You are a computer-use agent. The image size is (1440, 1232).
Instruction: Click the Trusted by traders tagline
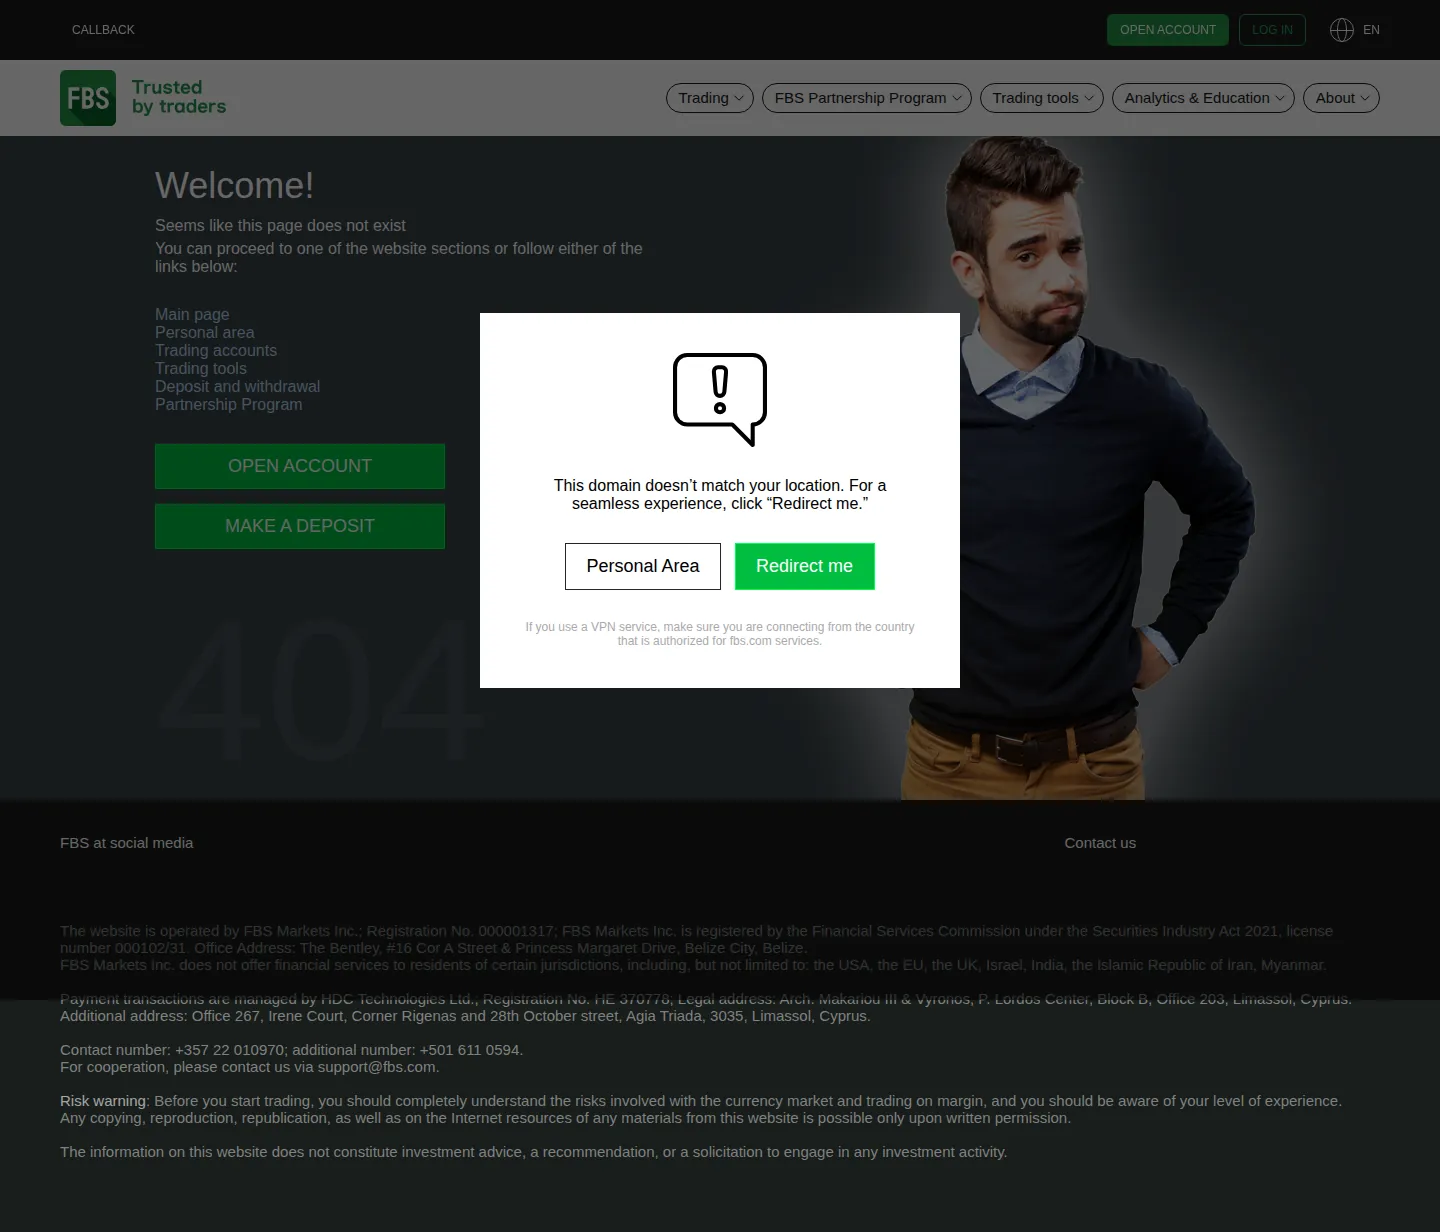click(x=179, y=97)
